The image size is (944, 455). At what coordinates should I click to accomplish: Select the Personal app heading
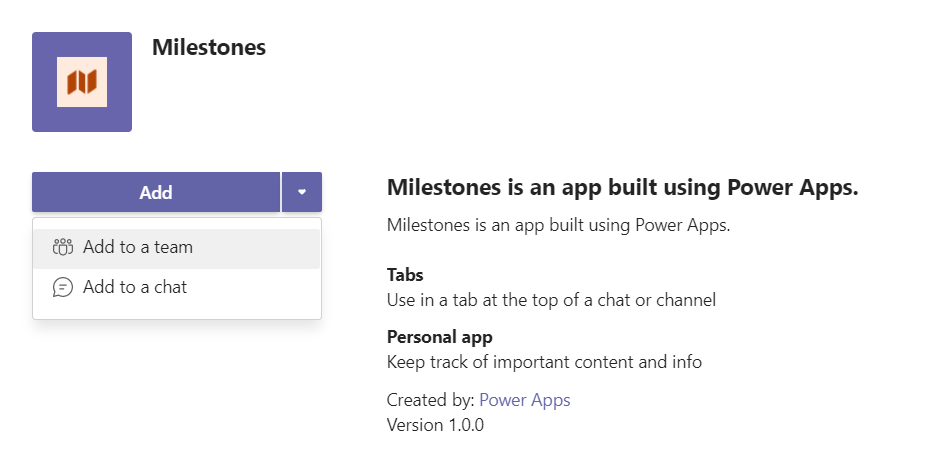(439, 337)
